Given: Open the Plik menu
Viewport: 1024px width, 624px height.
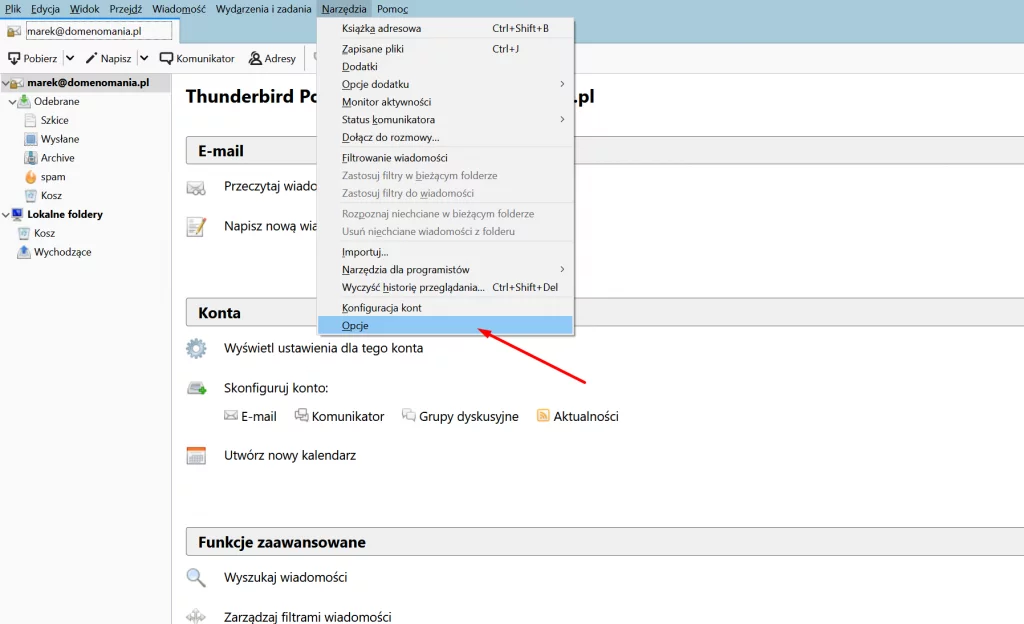Looking at the screenshot, I should click(12, 9).
